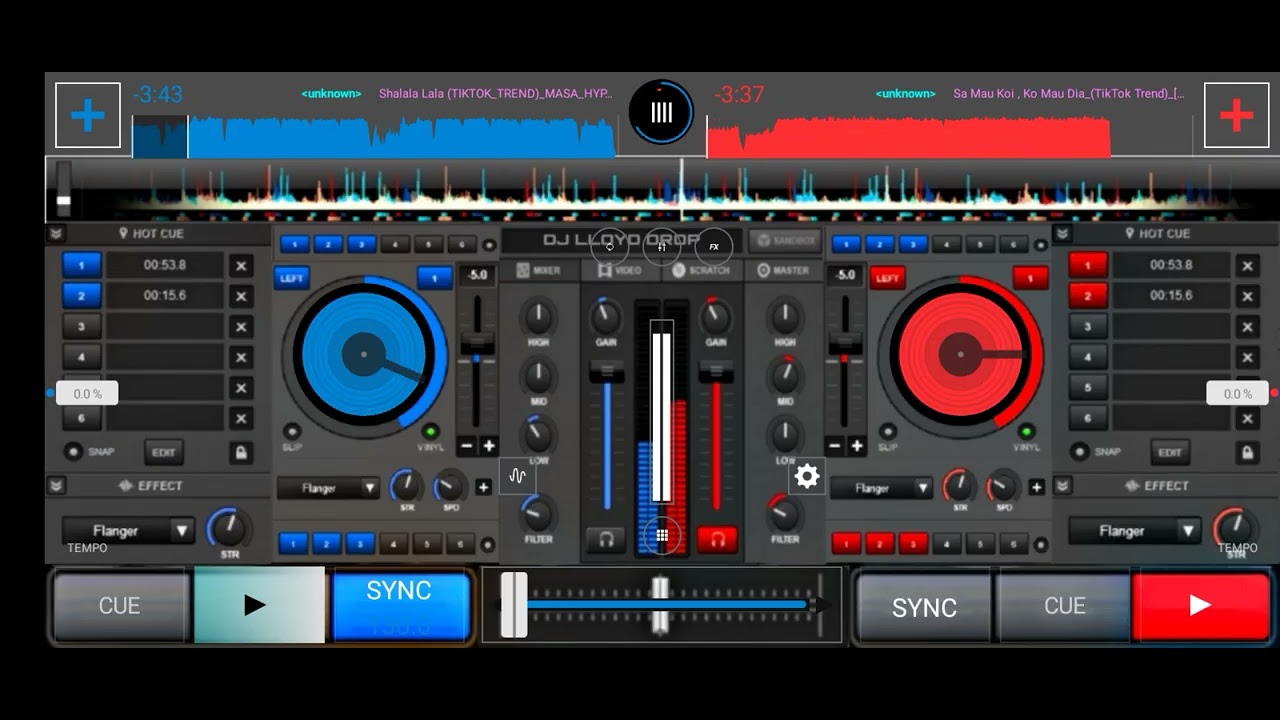The width and height of the screenshot is (1280, 720).
Task: Tap the FX overlay circle
Action: pos(714,246)
